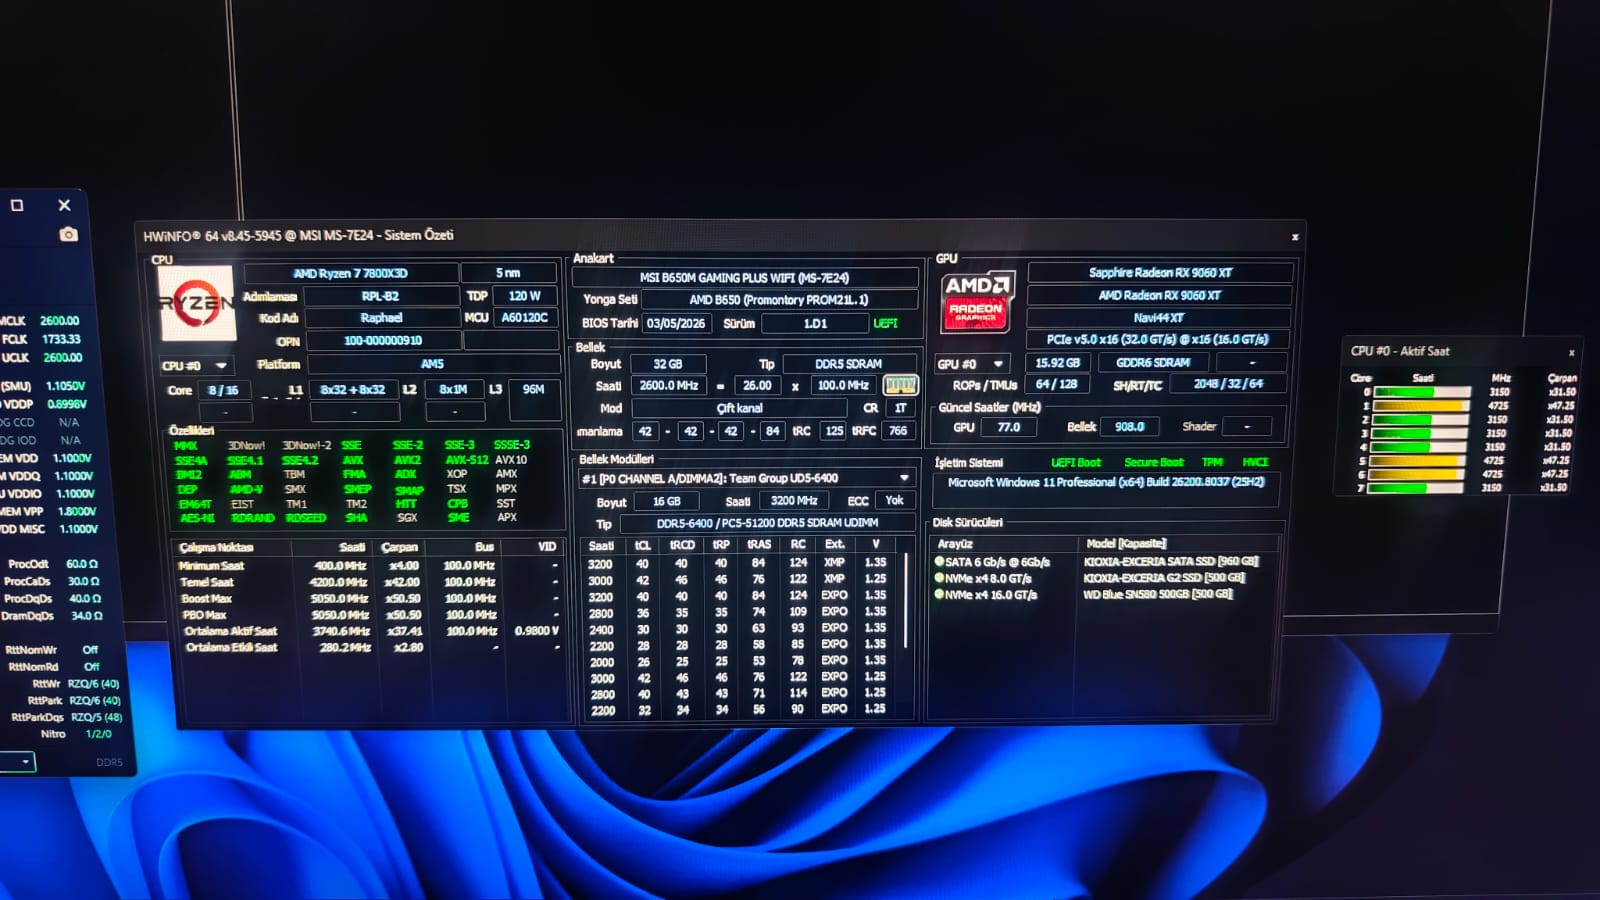Image resolution: width=1600 pixels, height=900 pixels.
Task: Click the 3200 MHz module speed field
Action: (x=794, y=501)
